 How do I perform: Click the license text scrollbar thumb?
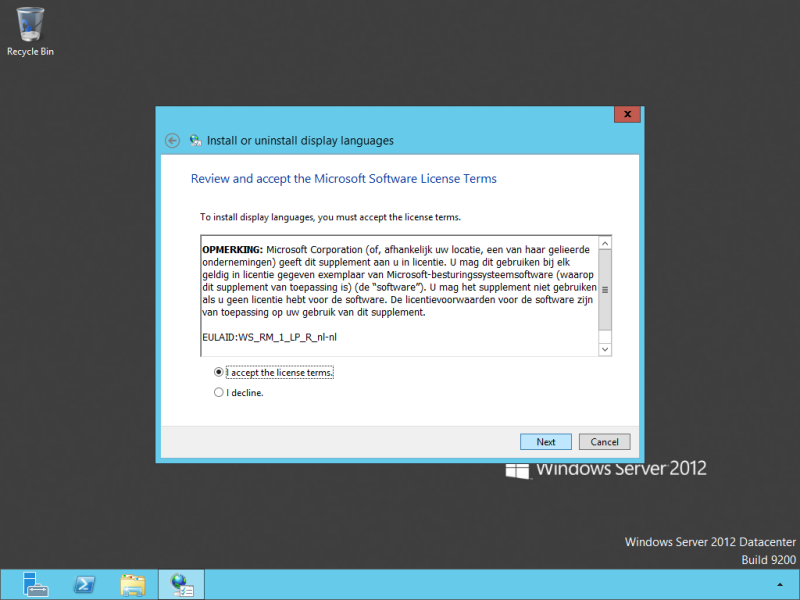[605, 290]
